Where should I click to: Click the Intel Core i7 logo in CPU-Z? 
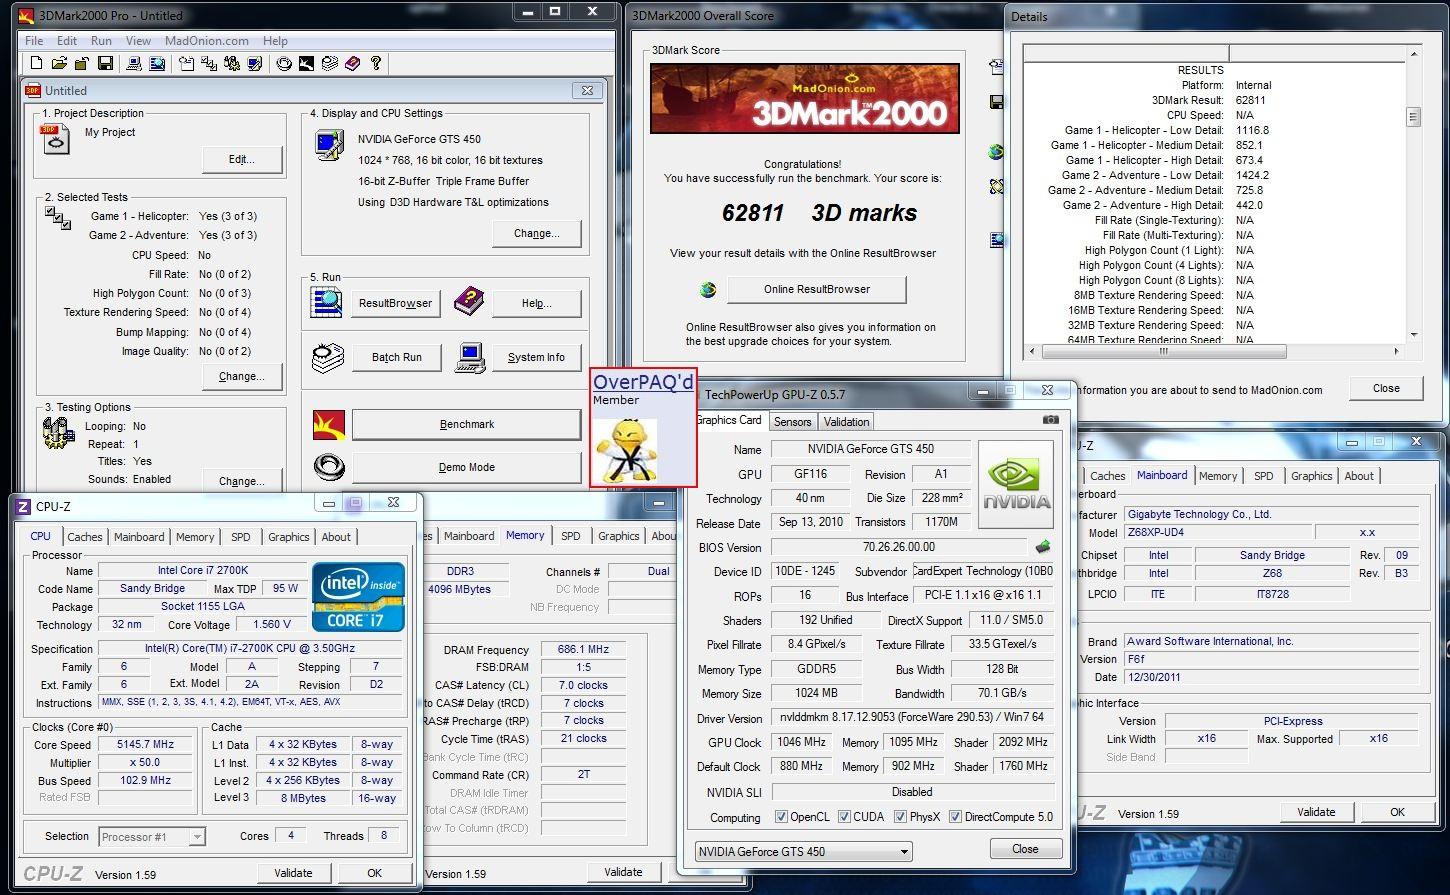pos(358,597)
